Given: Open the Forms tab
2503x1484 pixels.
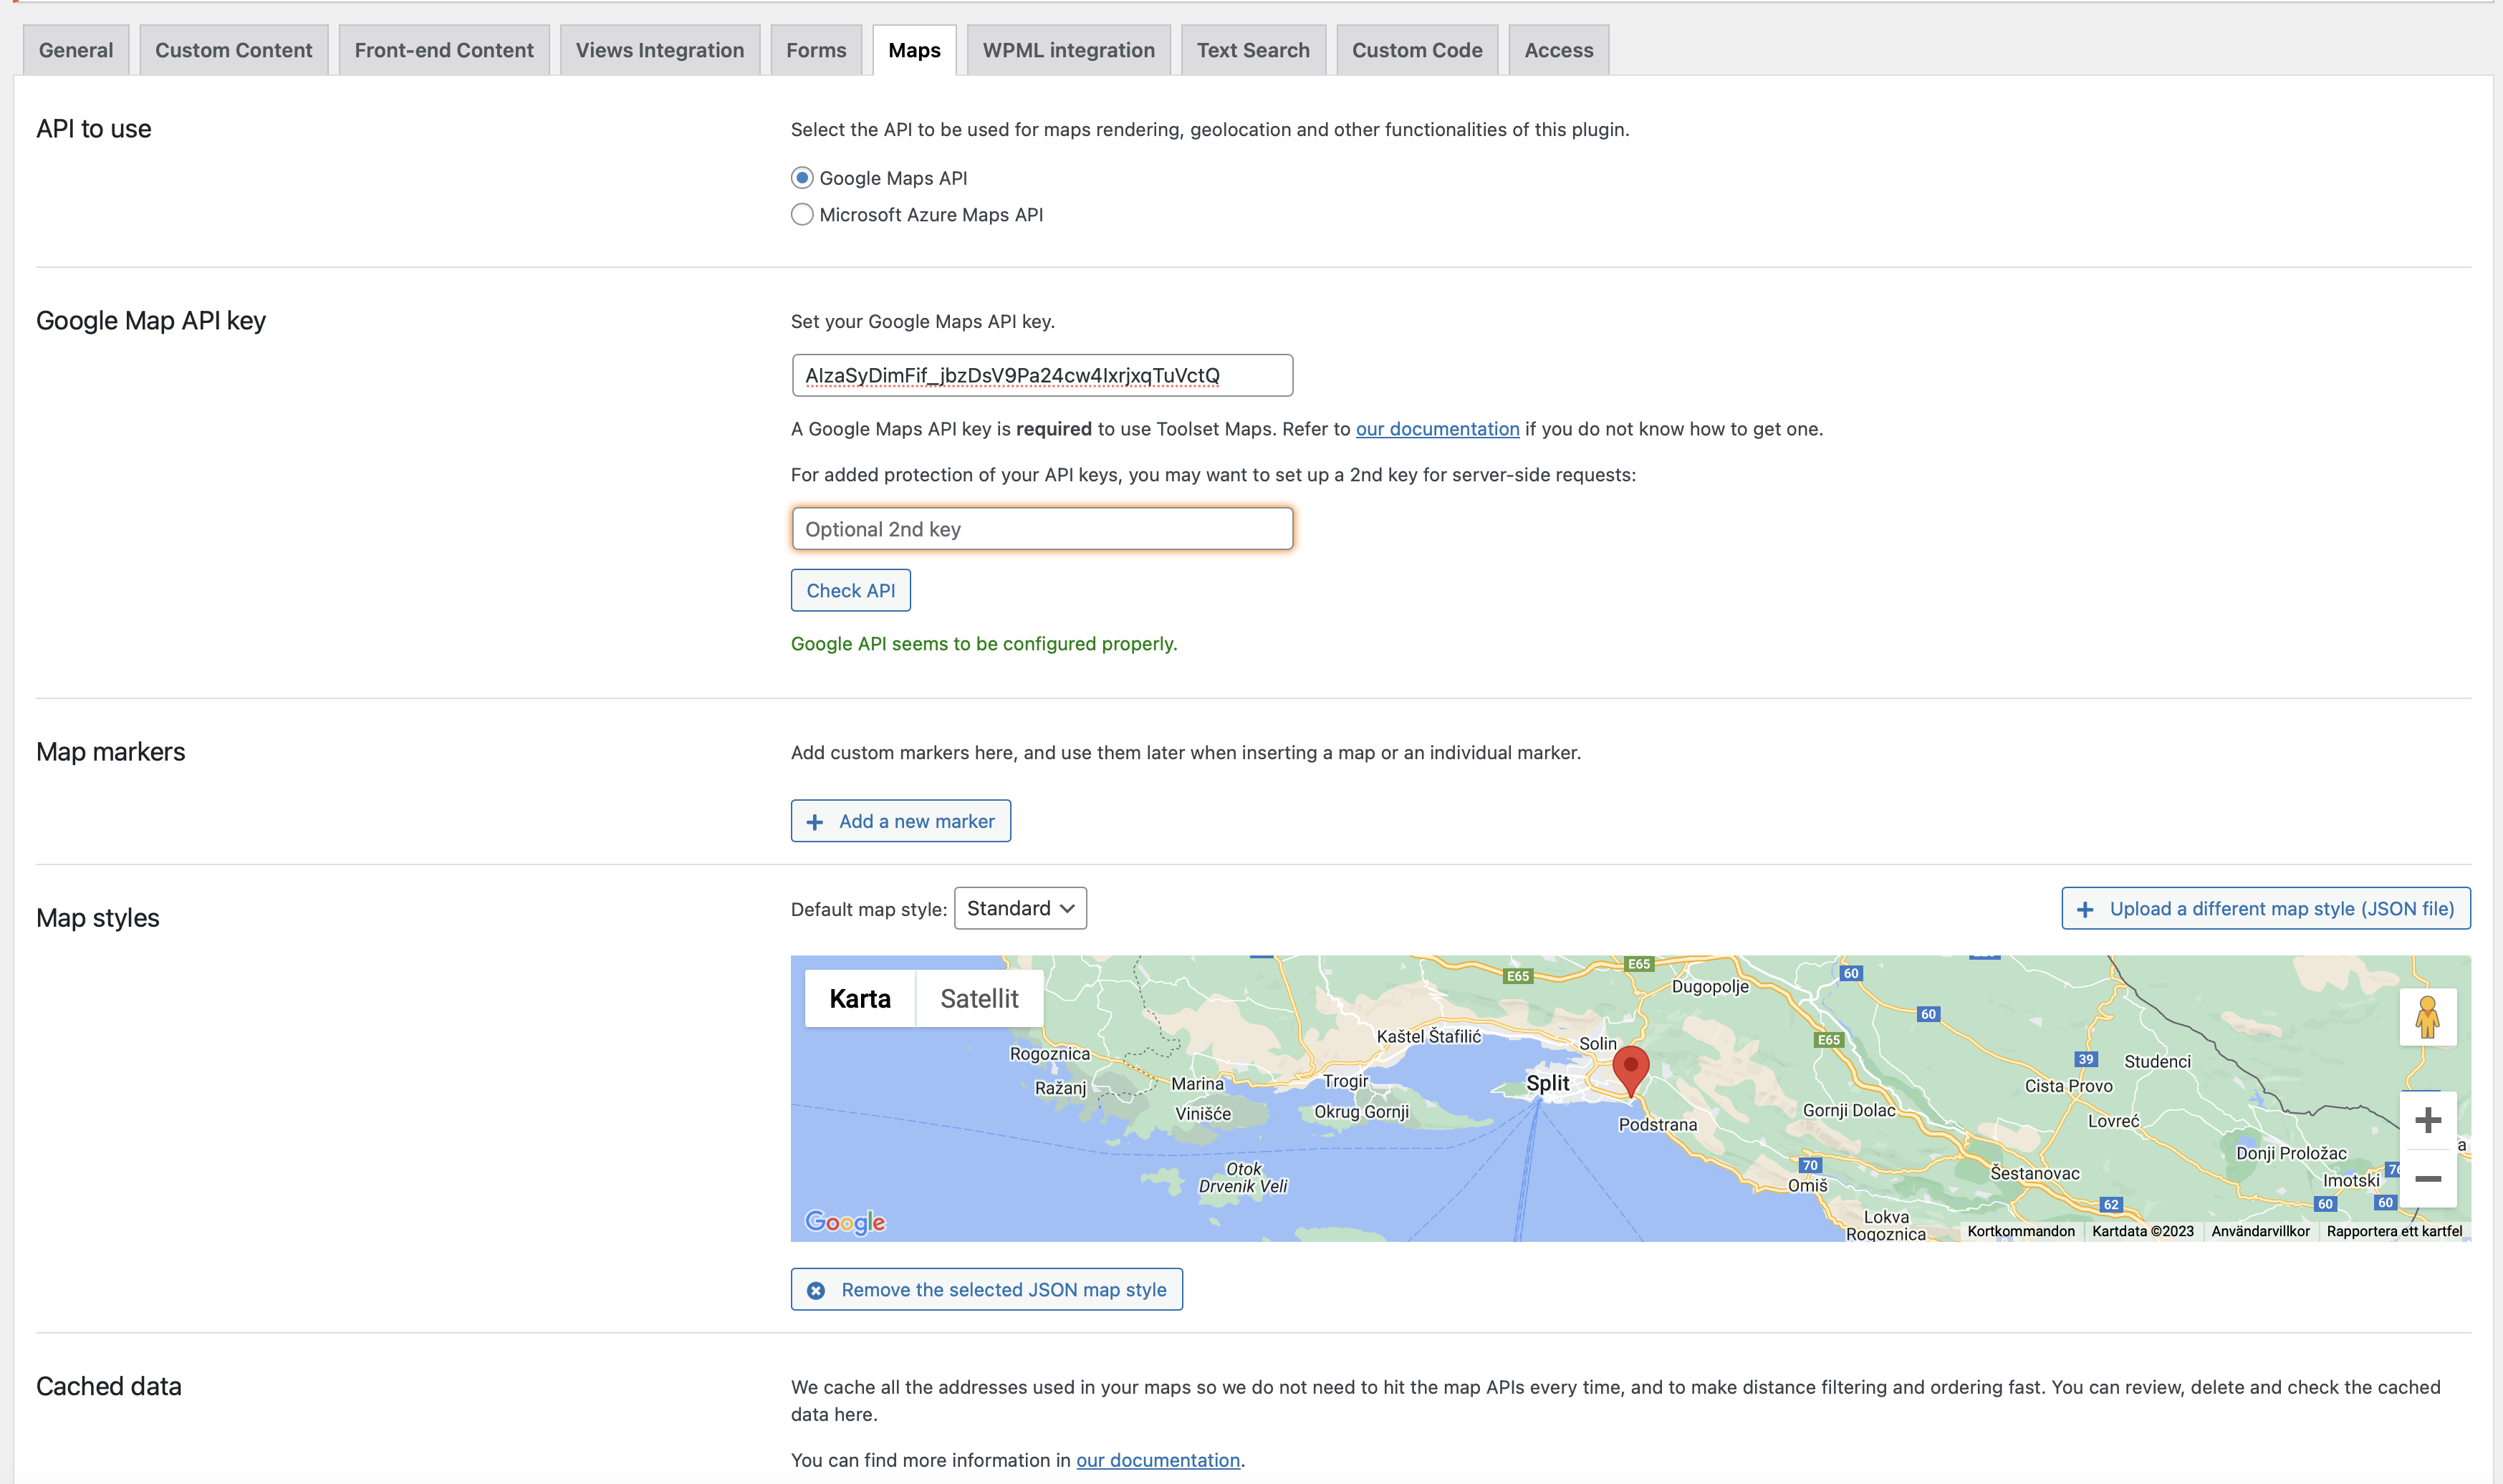Looking at the screenshot, I should [x=816, y=50].
